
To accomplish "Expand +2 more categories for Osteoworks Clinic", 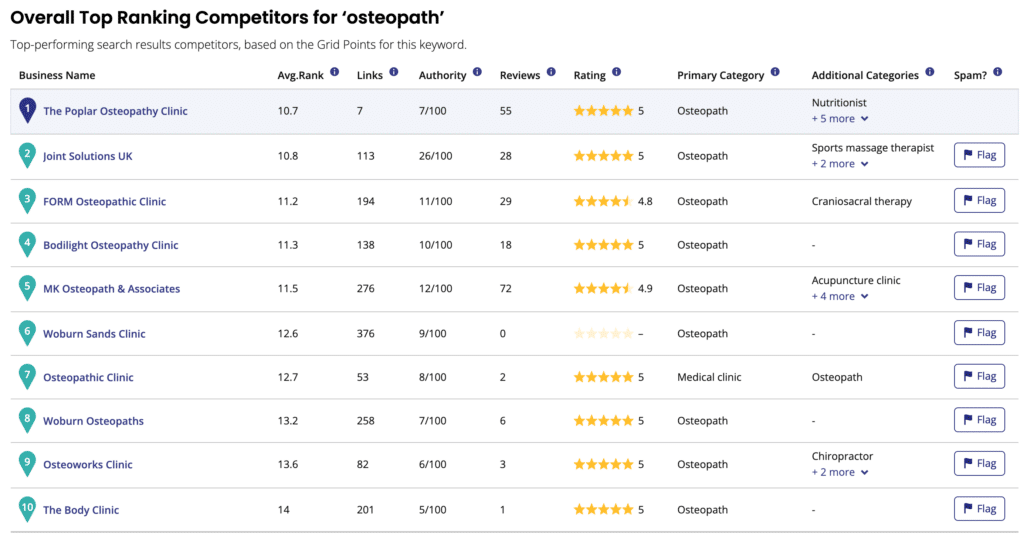I will (x=840, y=472).
